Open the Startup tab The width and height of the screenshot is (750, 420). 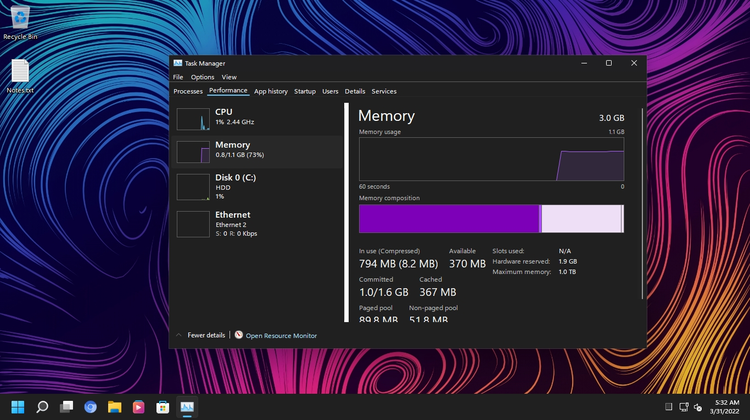coord(305,91)
